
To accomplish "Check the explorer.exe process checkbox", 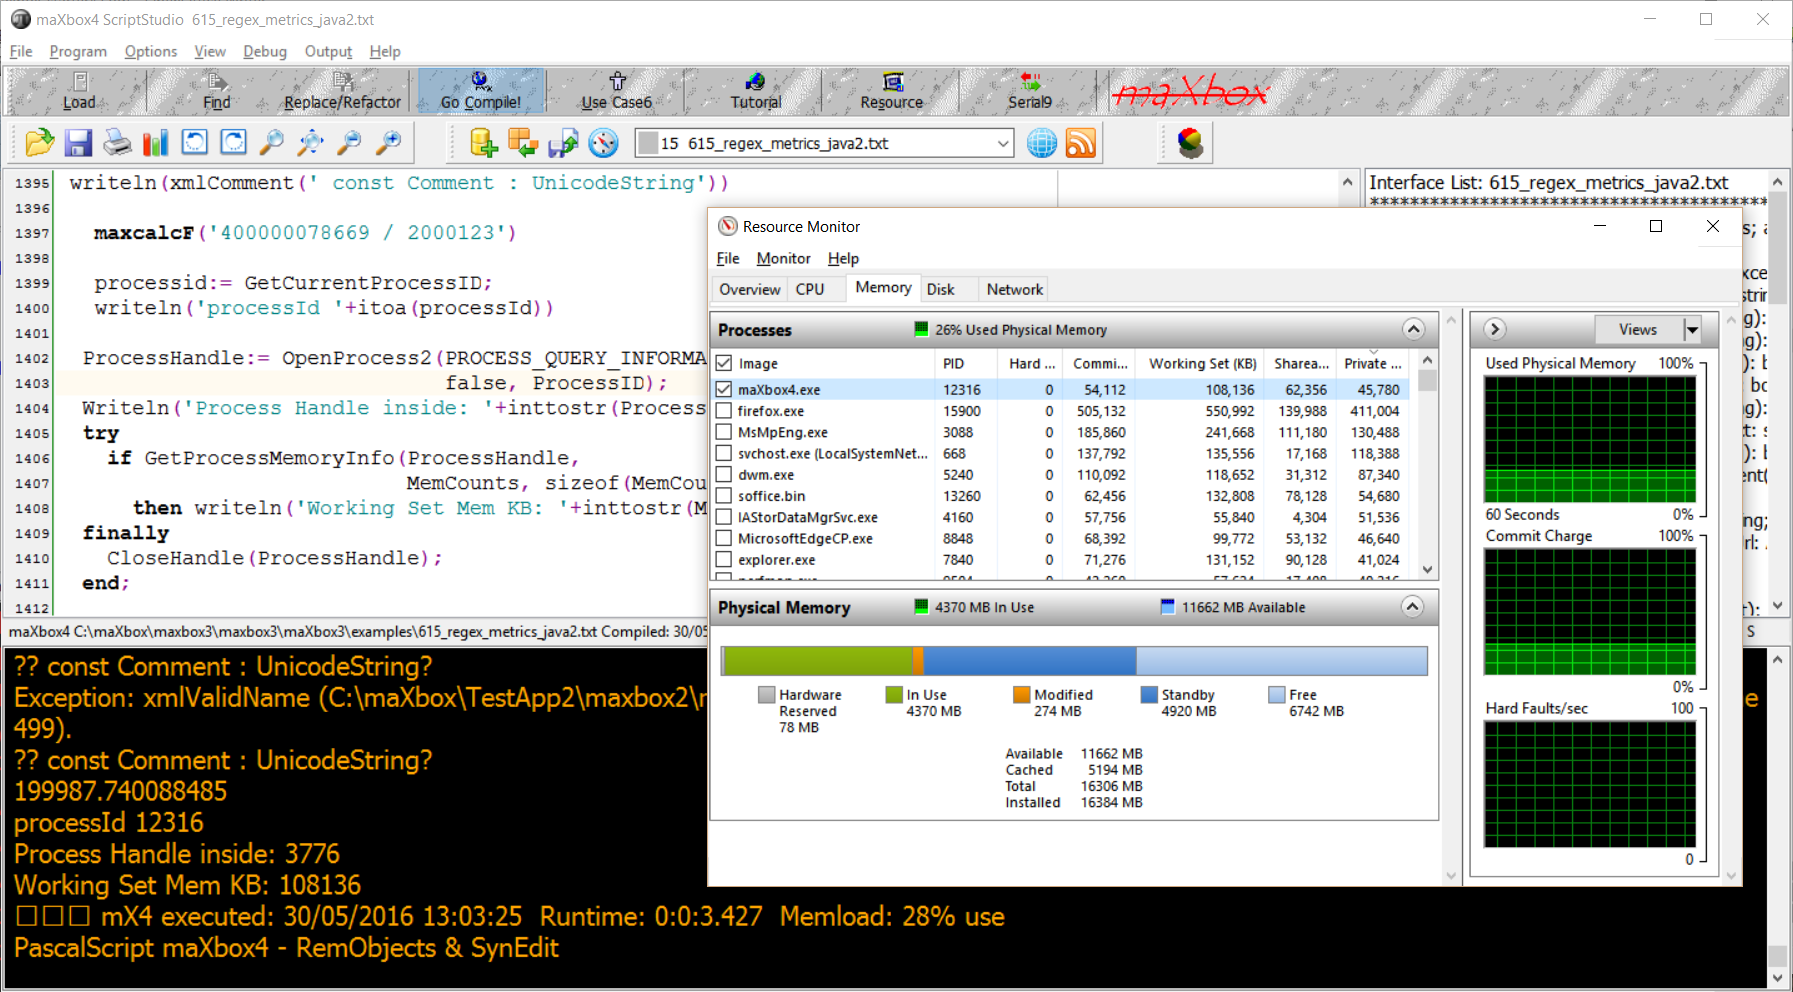I will tap(724, 559).
